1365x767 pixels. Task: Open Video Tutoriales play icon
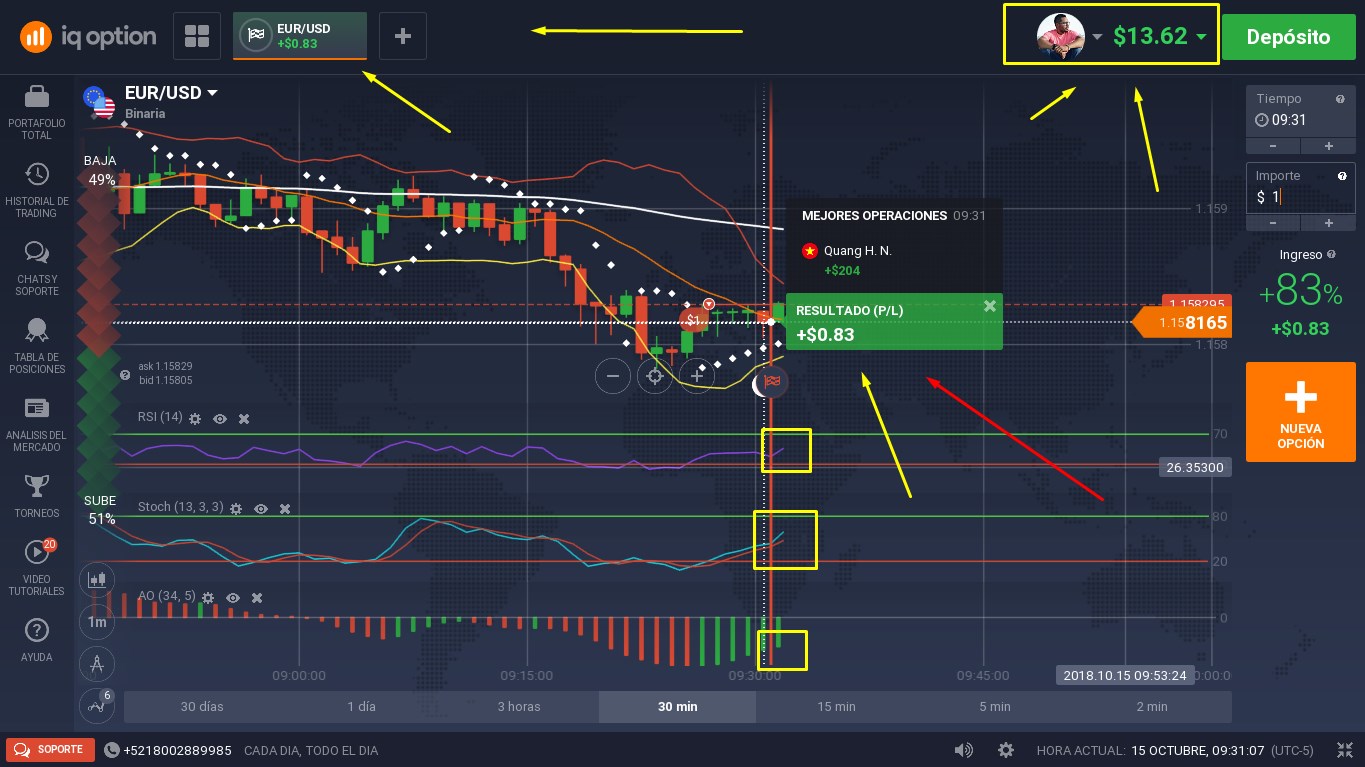[37, 552]
